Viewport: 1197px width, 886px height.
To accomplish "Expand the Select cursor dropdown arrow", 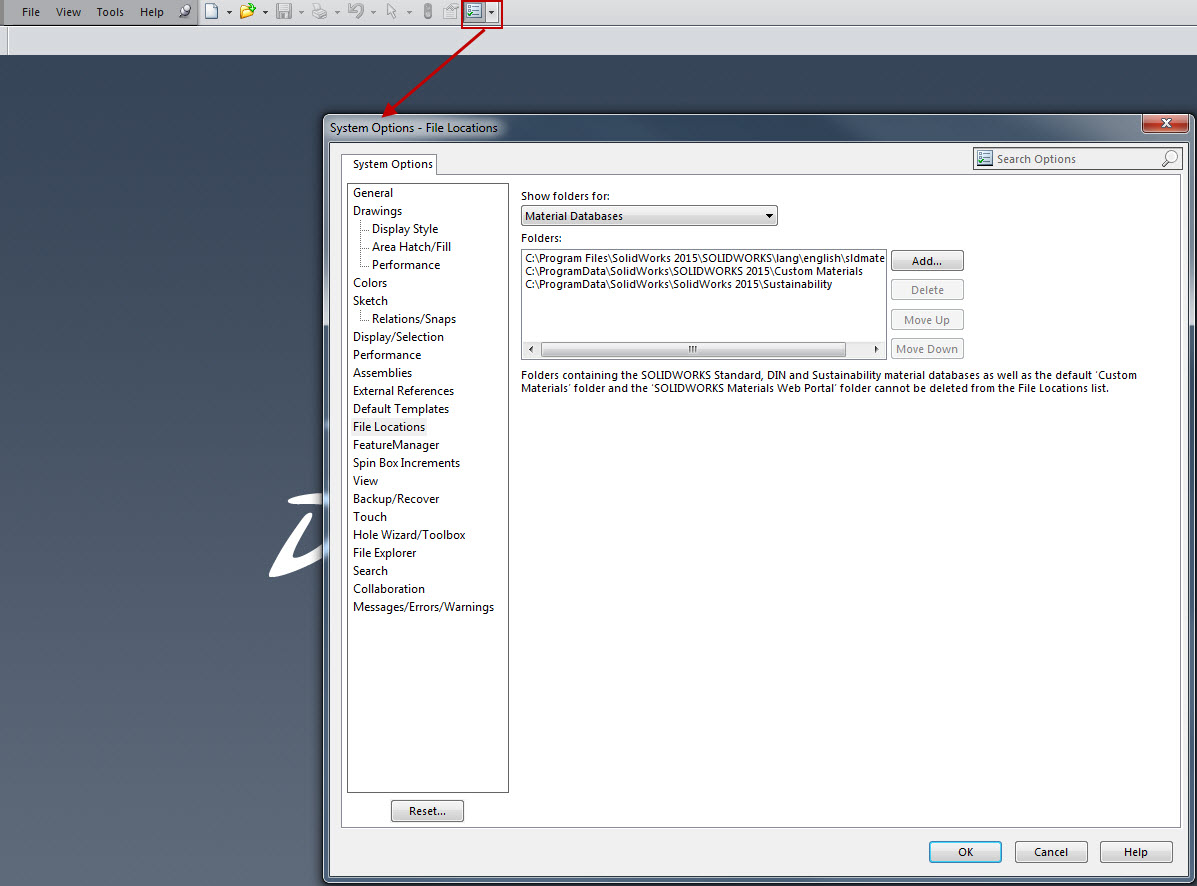I will click(408, 12).
